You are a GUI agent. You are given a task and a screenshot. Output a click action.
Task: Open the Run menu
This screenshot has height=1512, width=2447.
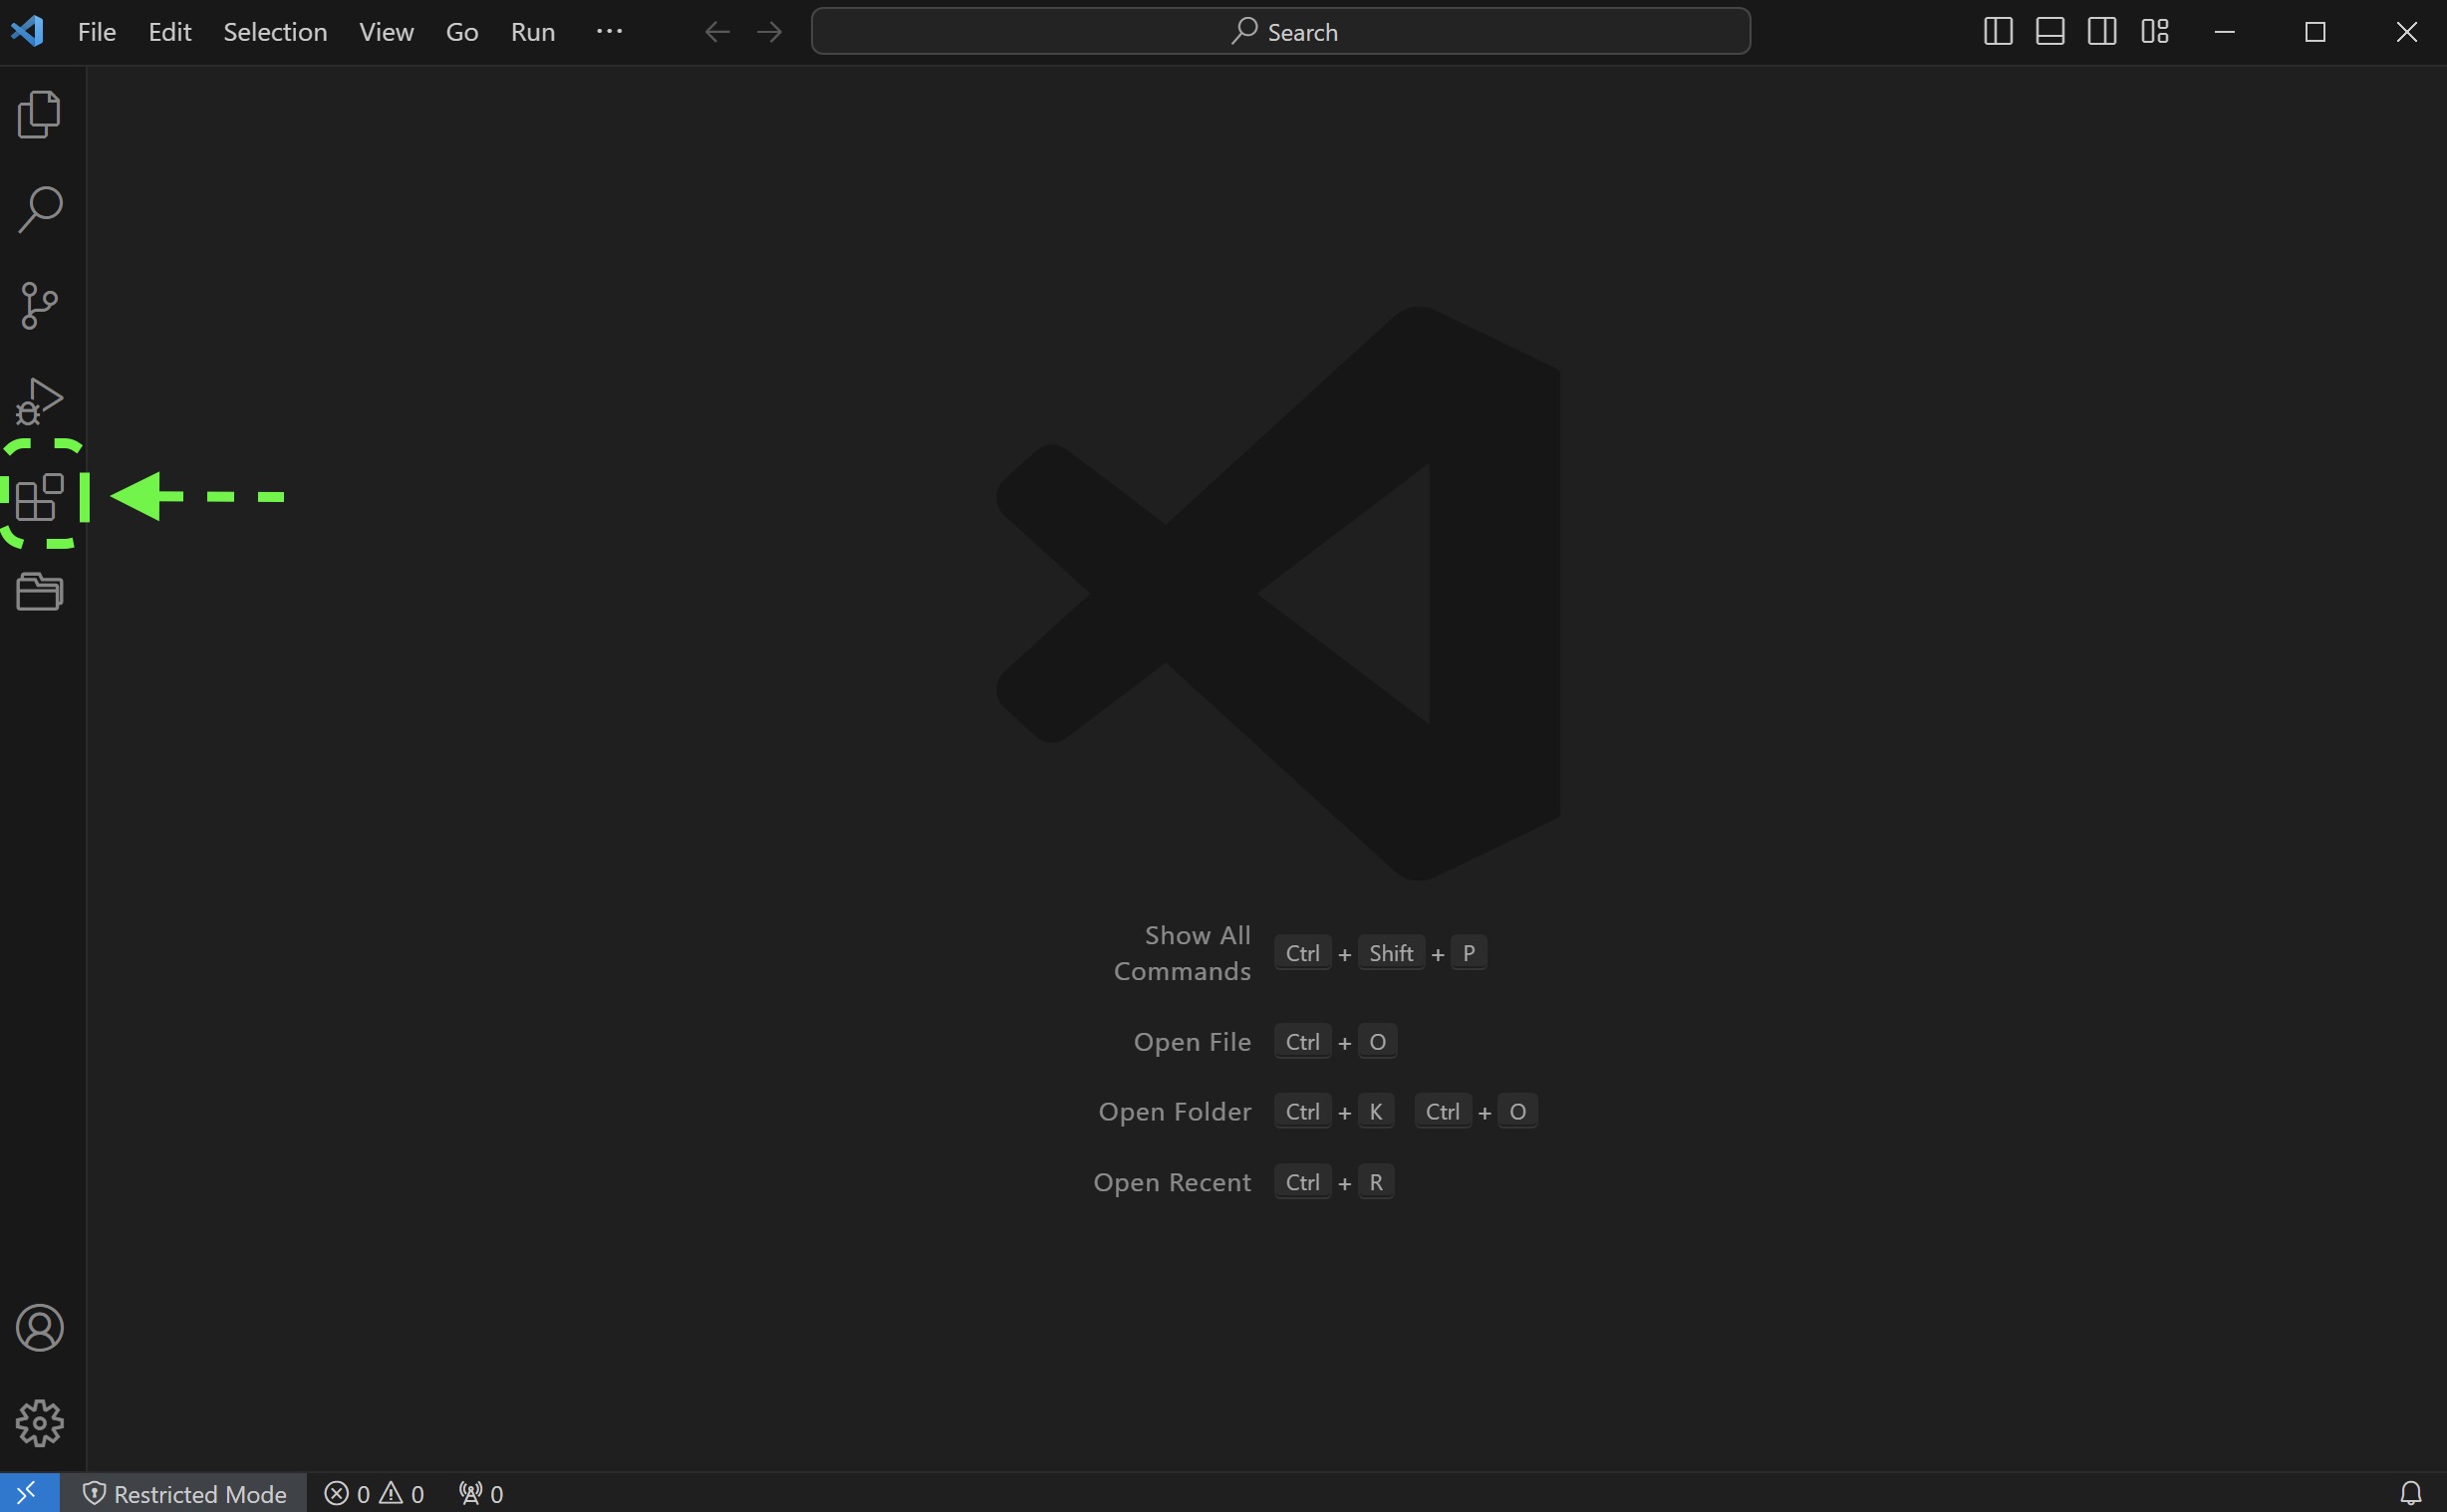pyautogui.click(x=533, y=32)
